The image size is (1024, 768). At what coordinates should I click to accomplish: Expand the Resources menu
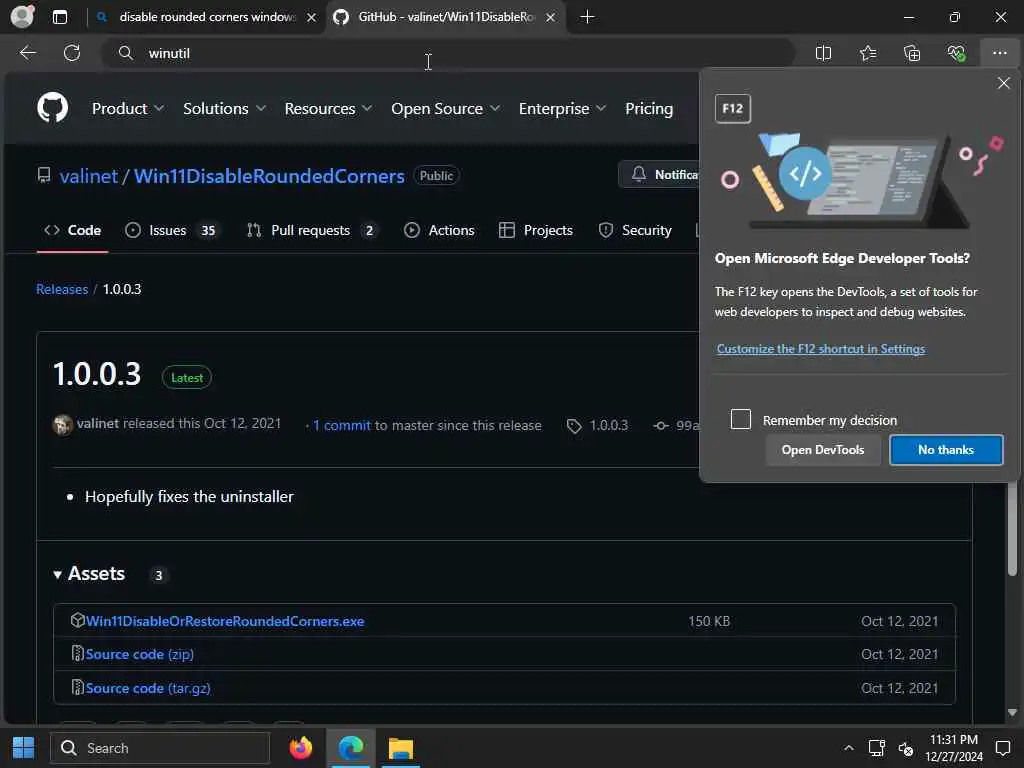pyautogui.click(x=328, y=108)
